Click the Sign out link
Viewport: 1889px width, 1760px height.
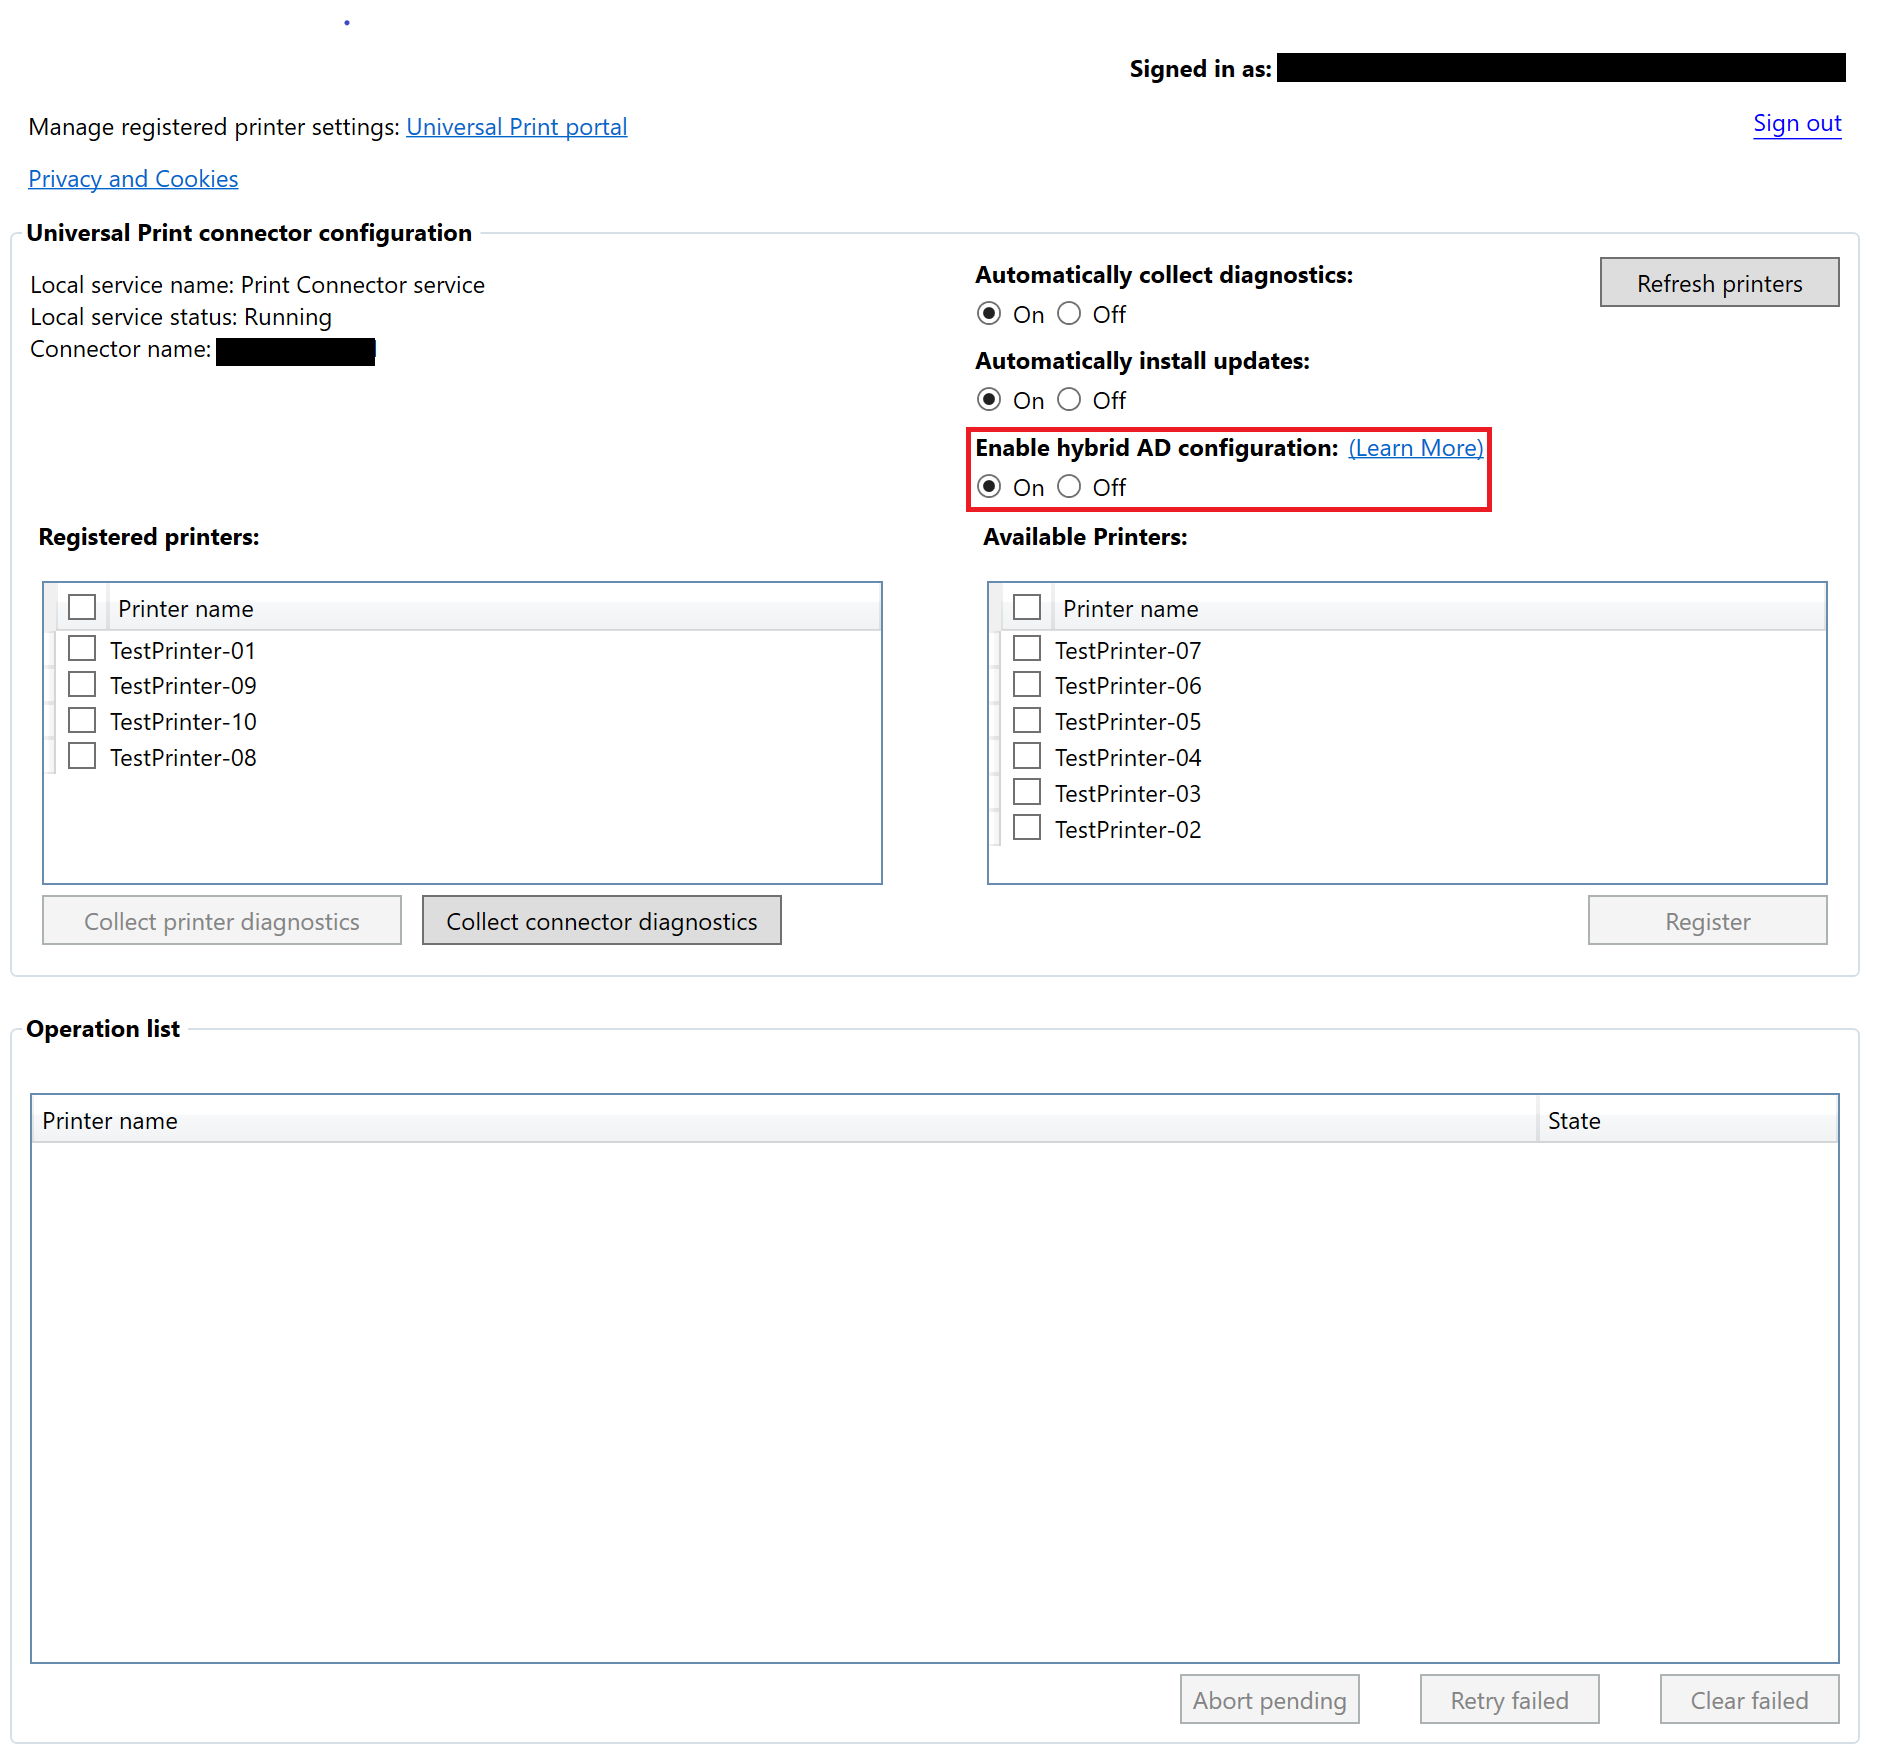1797,123
